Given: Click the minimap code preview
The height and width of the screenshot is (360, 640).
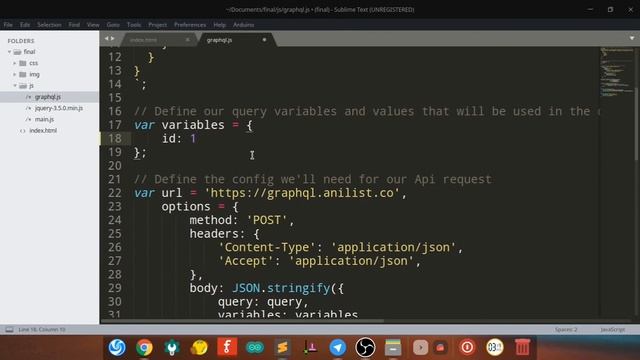Looking at the screenshot, I should coord(616,73).
